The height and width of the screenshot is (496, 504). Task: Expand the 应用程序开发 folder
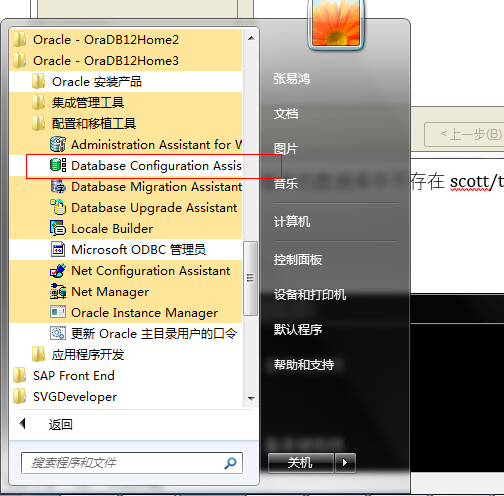click(126, 354)
